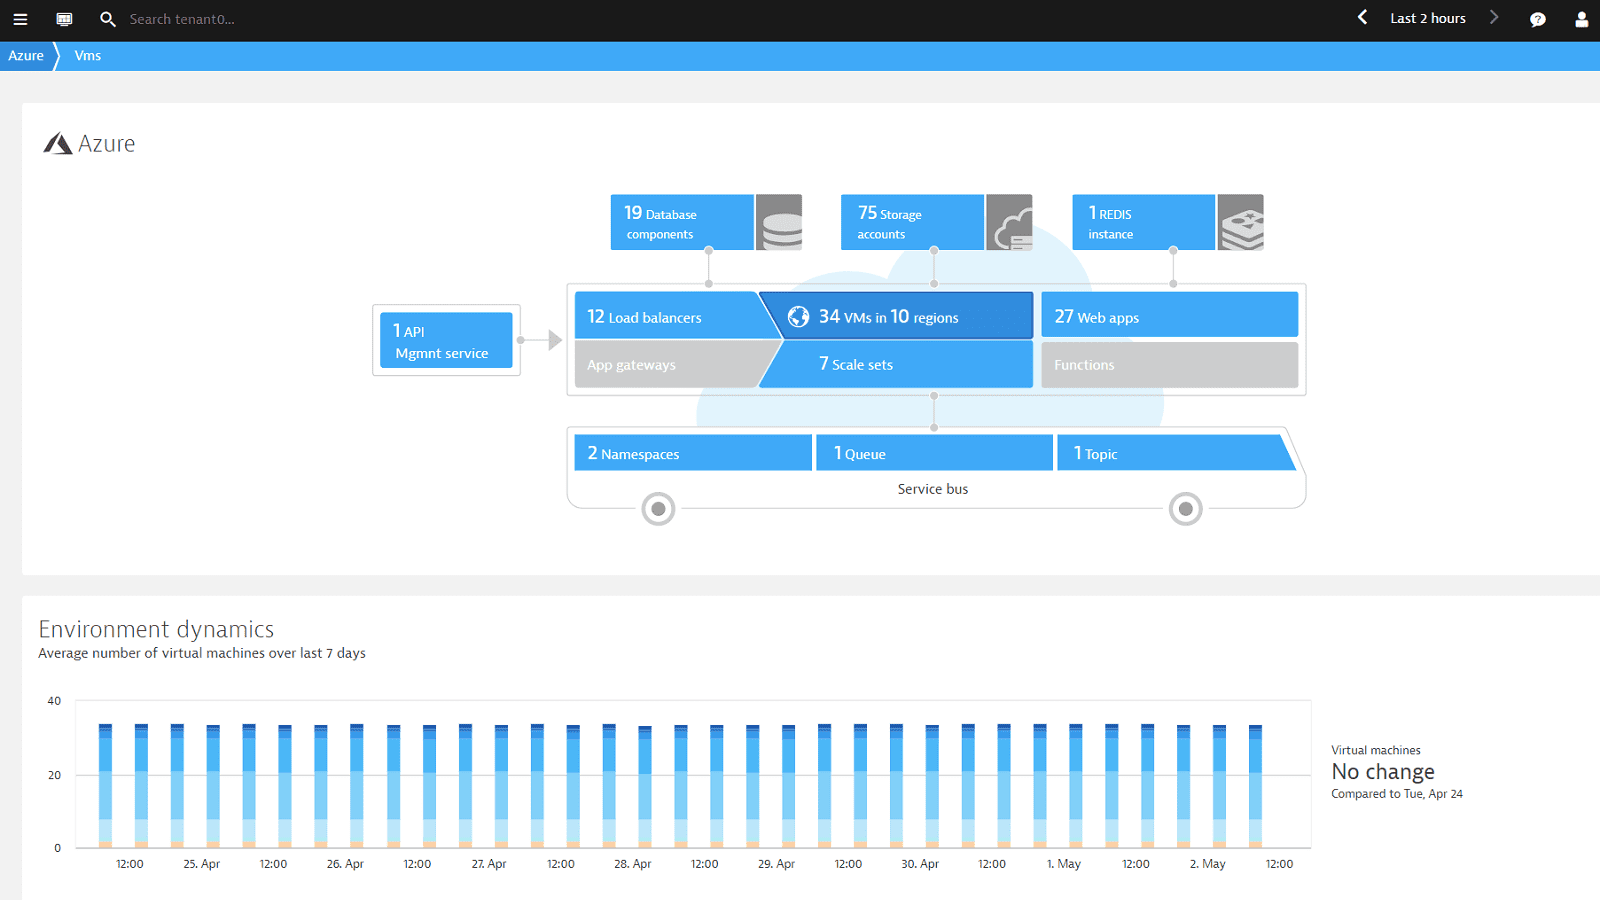Navigate to Azure breadcrumb
1600x900 pixels.
click(x=26, y=56)
